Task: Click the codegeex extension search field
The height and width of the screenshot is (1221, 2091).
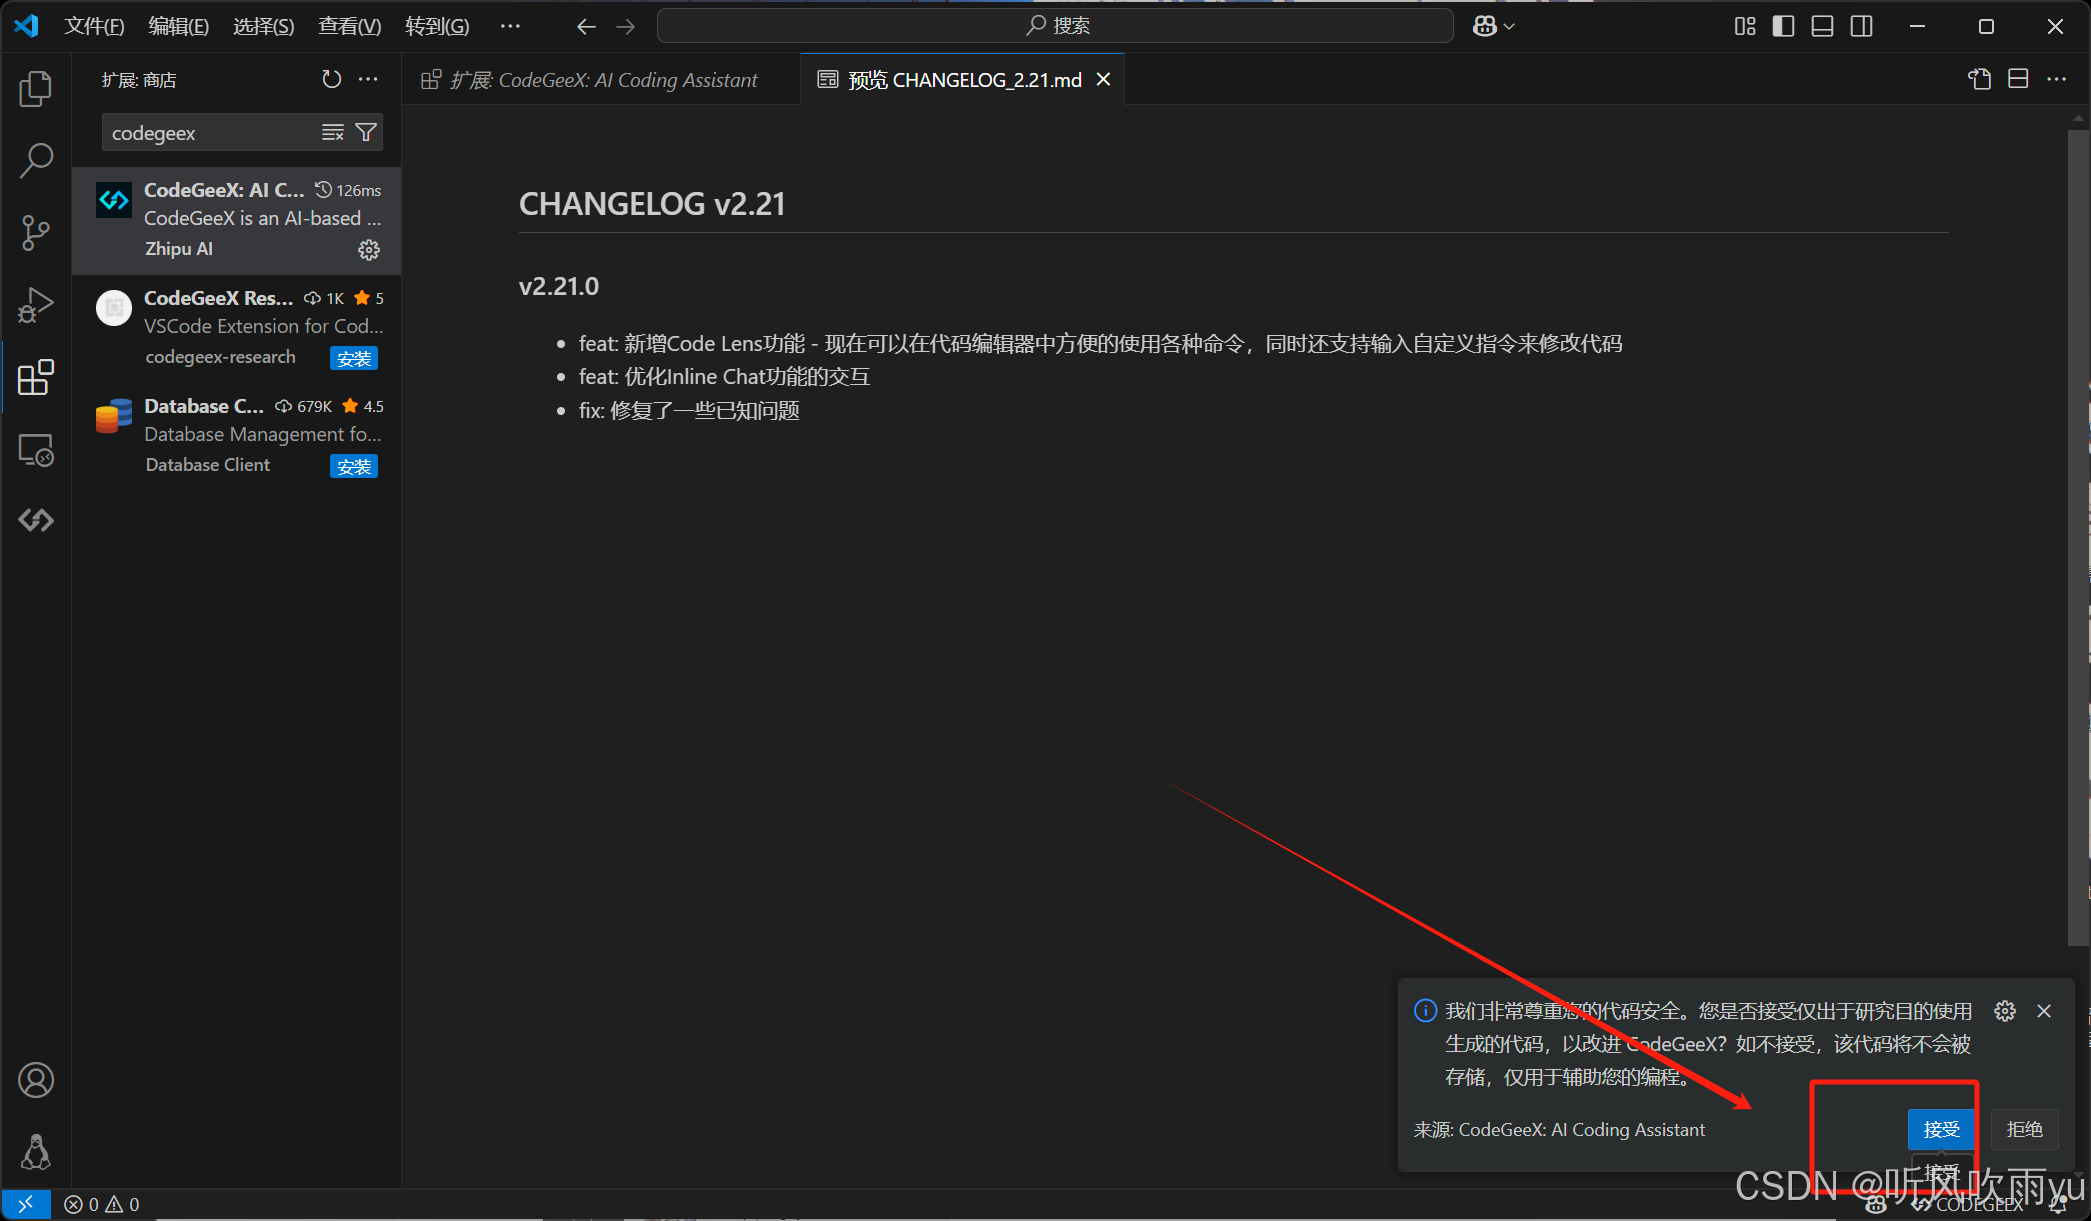Action: point(210,133)
